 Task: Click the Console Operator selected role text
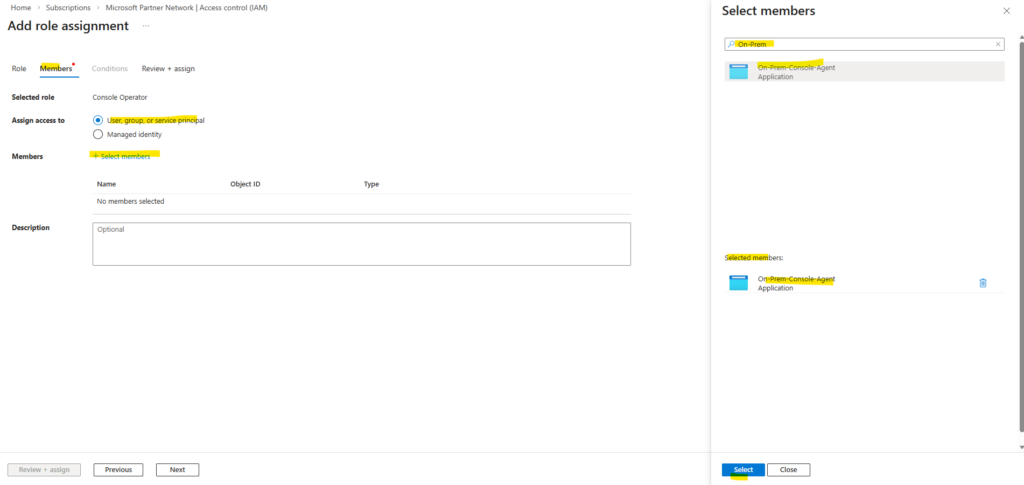(120, 97)
